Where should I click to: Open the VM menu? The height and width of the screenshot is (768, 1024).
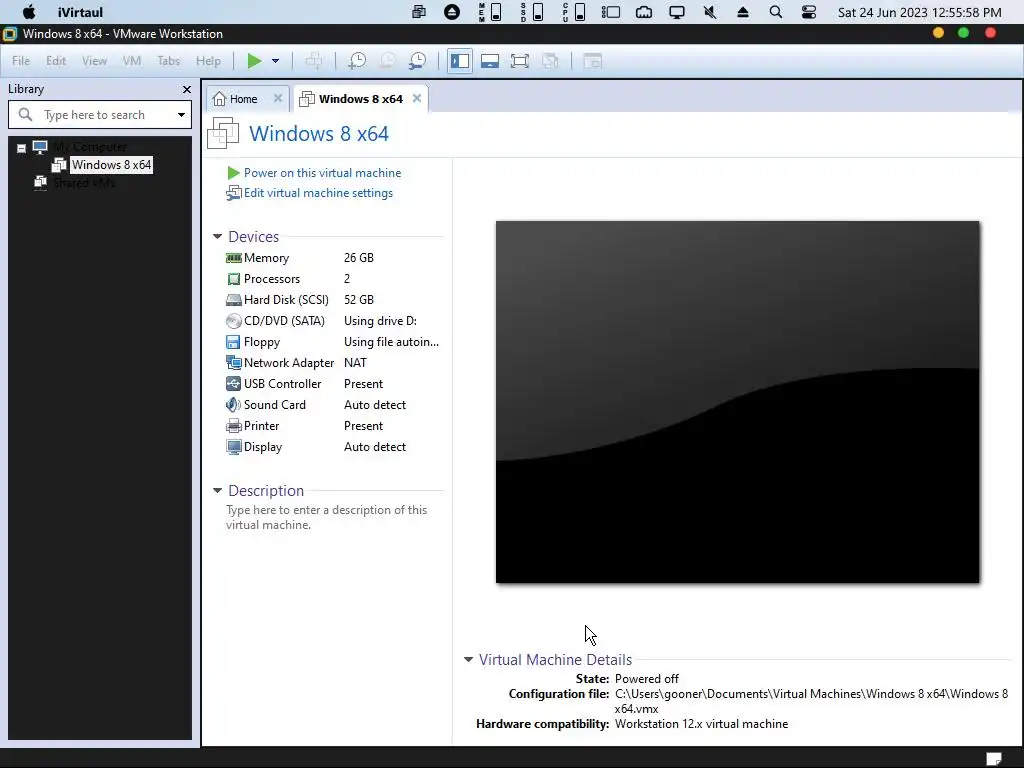click(132, 61)
